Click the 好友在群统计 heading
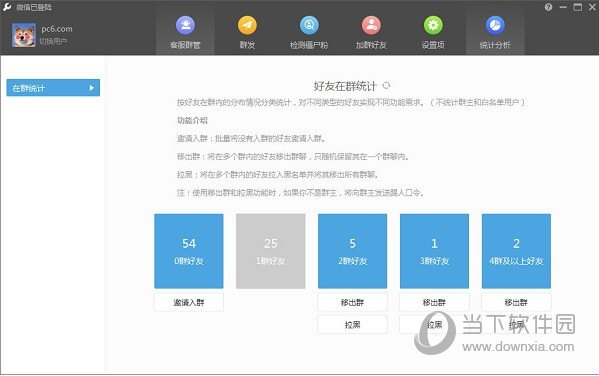 click(x=345, y=86)
